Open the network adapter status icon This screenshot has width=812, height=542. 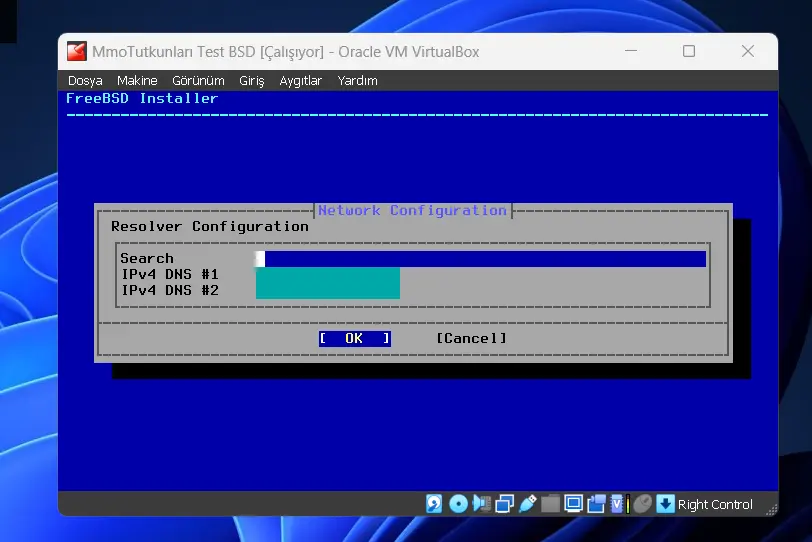point(504,503)
